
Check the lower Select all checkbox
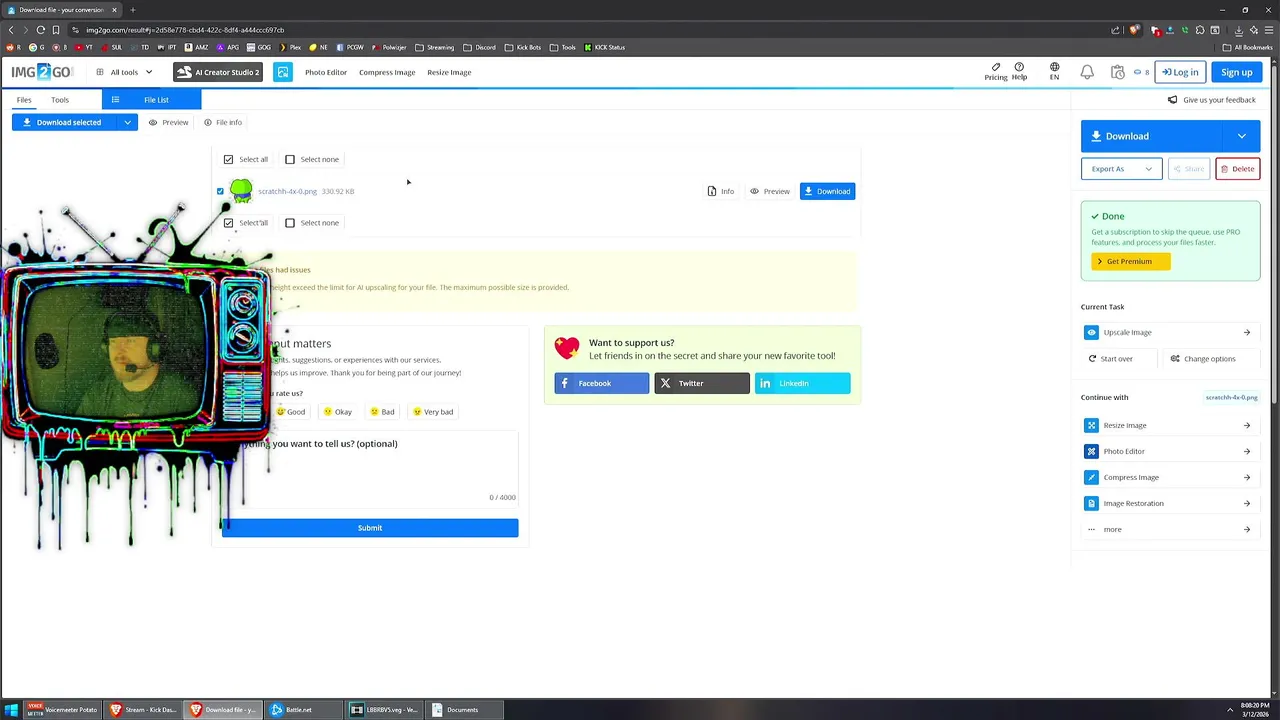(x=228, y=223)
